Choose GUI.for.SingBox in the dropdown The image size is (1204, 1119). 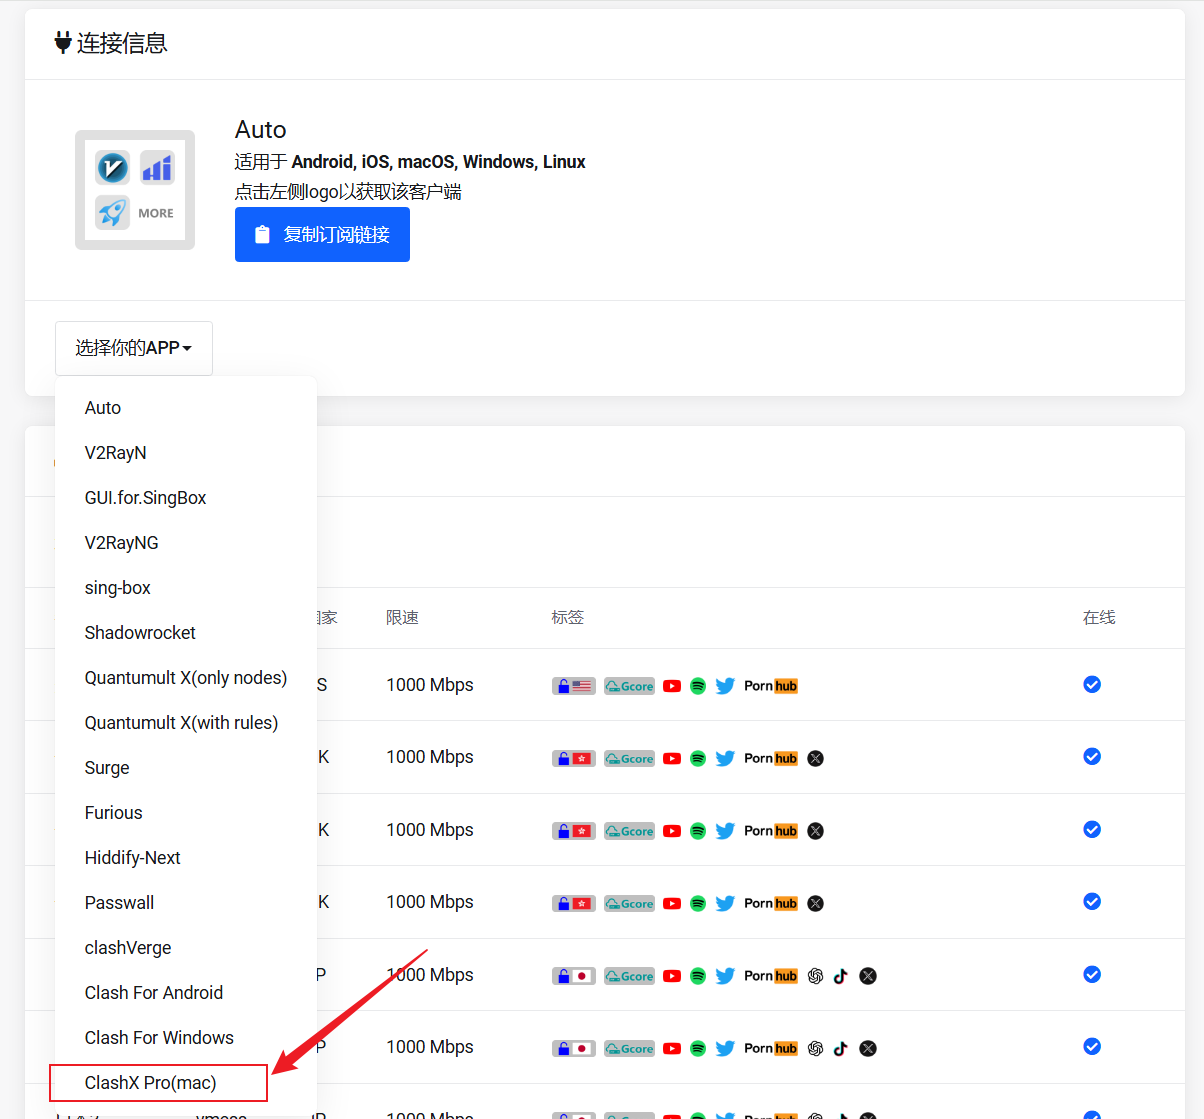[186, 498]
